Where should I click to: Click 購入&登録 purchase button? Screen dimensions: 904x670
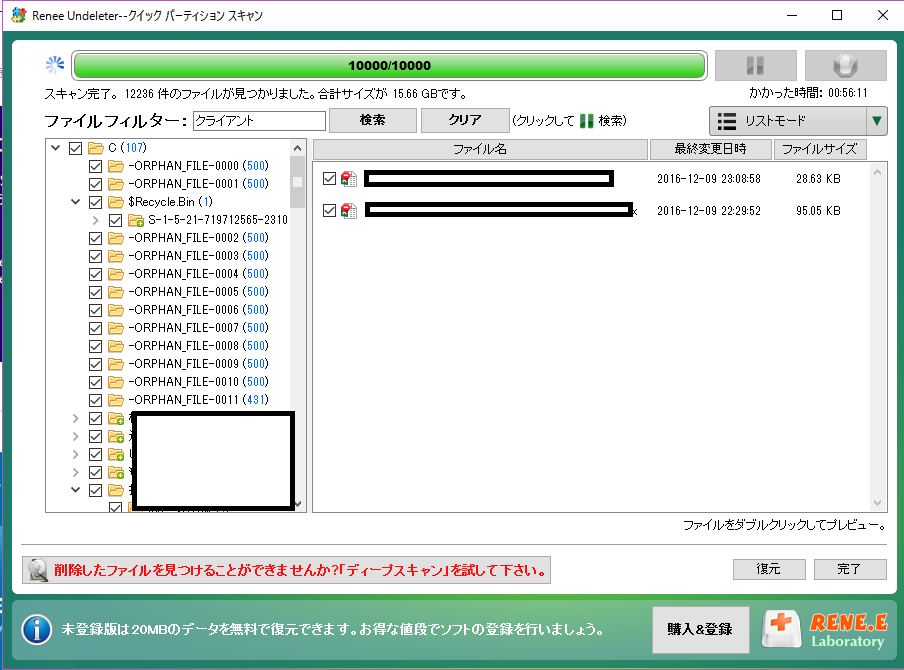(700, 630)
